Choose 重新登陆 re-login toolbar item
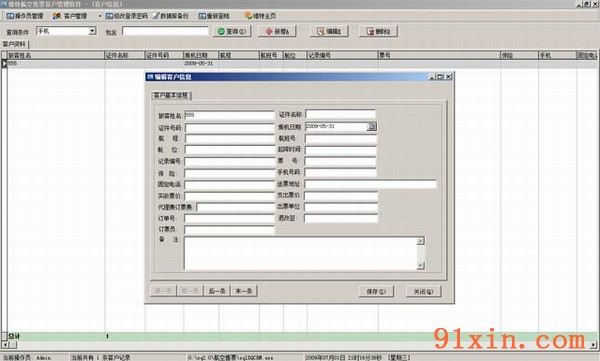This screenshot has width=600, height=361. 214,16
